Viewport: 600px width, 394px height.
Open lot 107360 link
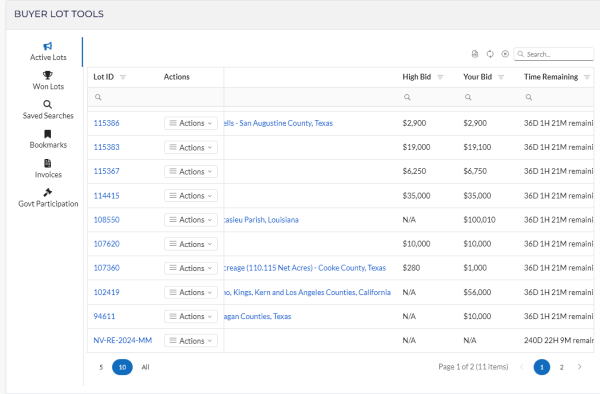(106, 268)
